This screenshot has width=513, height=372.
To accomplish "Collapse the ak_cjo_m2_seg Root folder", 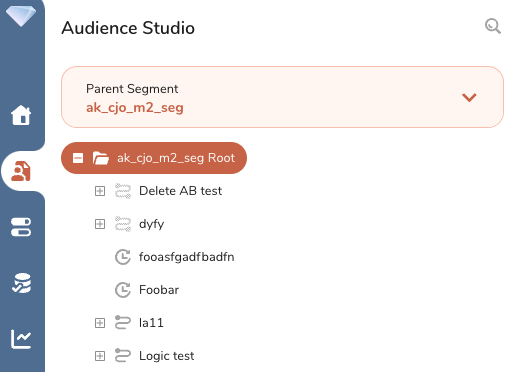I will tap(78, 158).
